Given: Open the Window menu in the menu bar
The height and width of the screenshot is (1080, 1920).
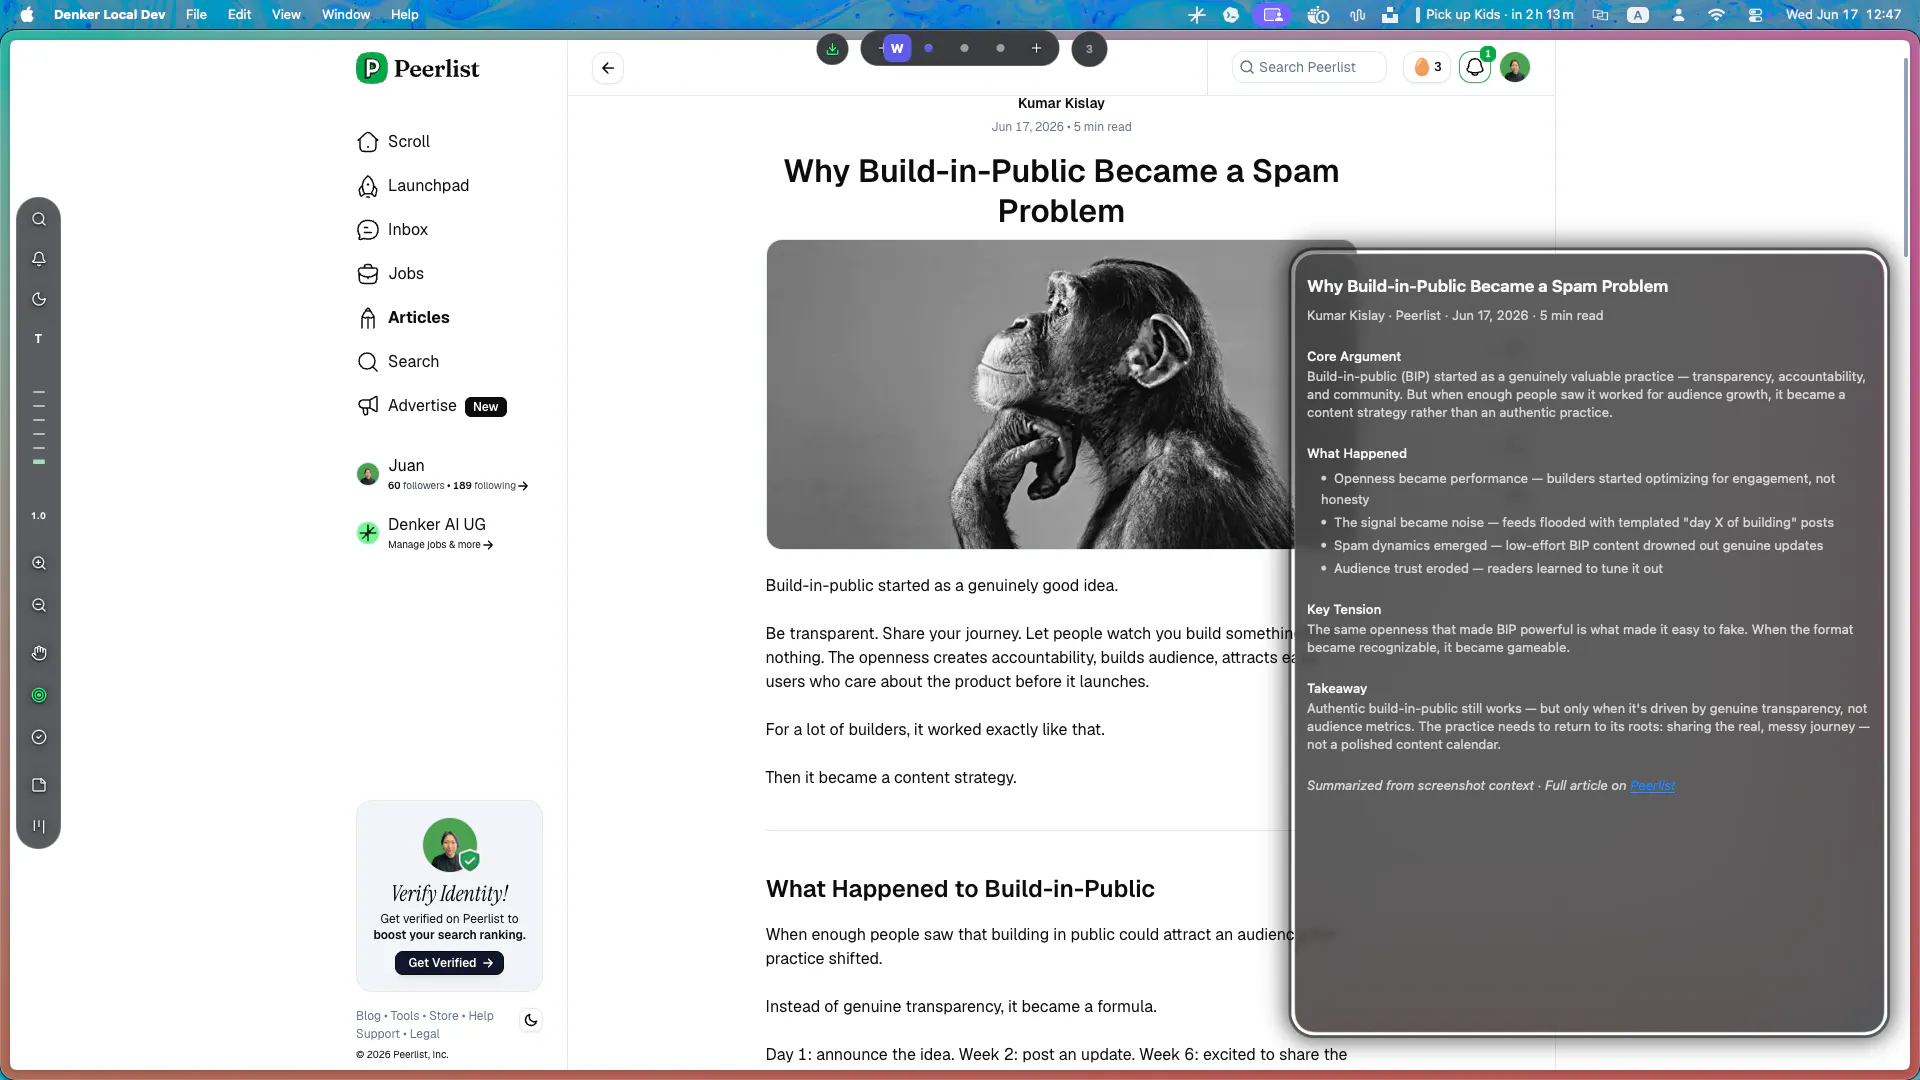Looking at the screenshot, I should pyautogui.click(x=346, y=14).
